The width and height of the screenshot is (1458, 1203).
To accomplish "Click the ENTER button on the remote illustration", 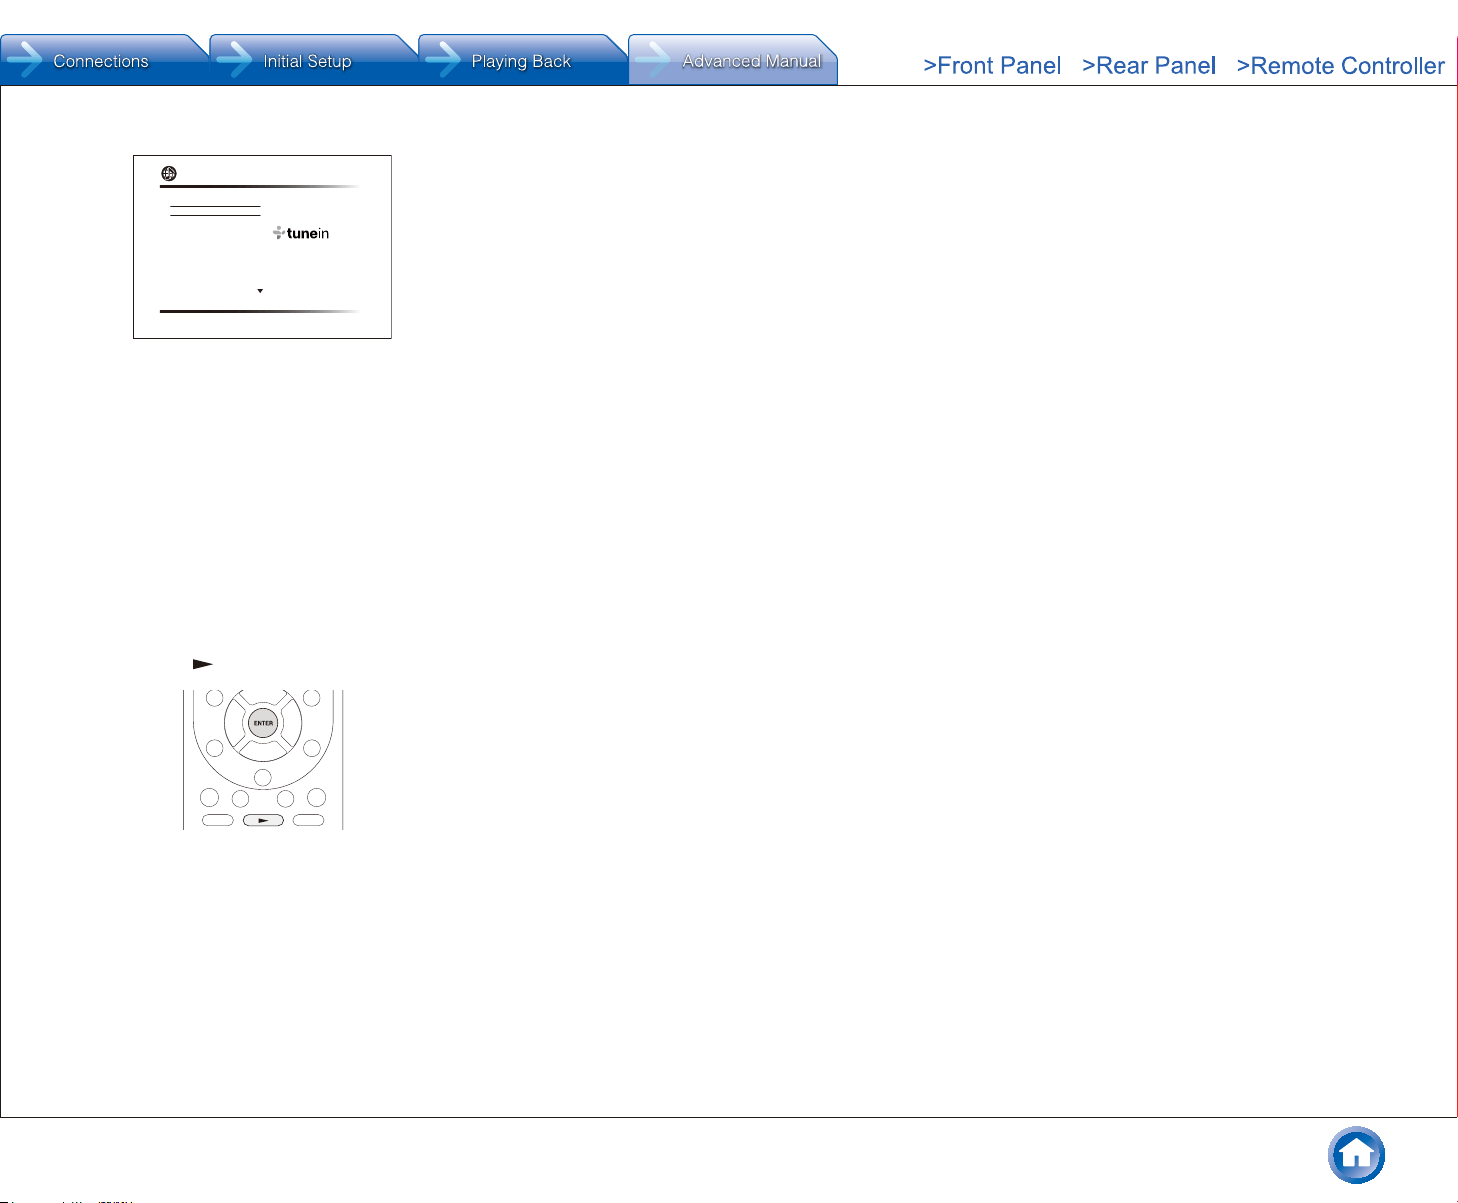I will [x=263, y=723].
